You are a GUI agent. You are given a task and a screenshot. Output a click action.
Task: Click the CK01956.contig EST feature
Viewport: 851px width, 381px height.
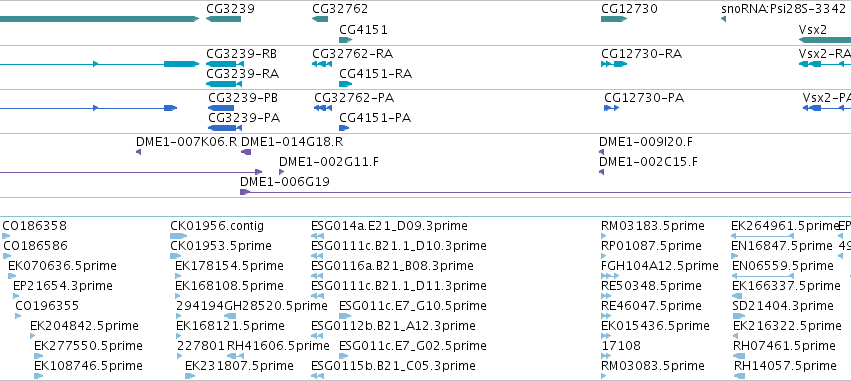coord(179,236)
